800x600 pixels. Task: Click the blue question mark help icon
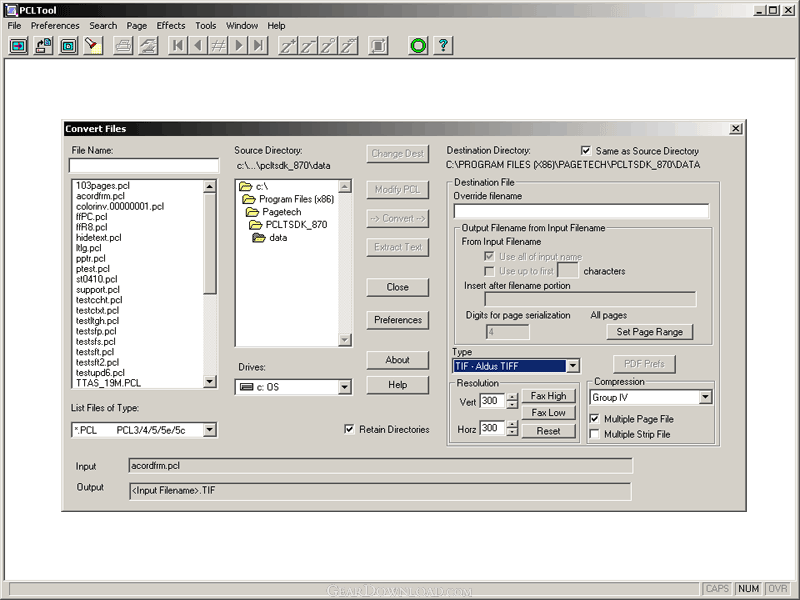[443, 46]
